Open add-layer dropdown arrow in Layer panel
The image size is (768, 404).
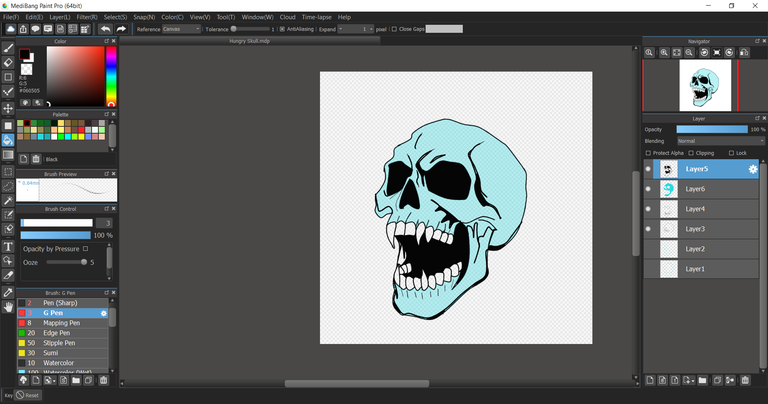point(693,380)
